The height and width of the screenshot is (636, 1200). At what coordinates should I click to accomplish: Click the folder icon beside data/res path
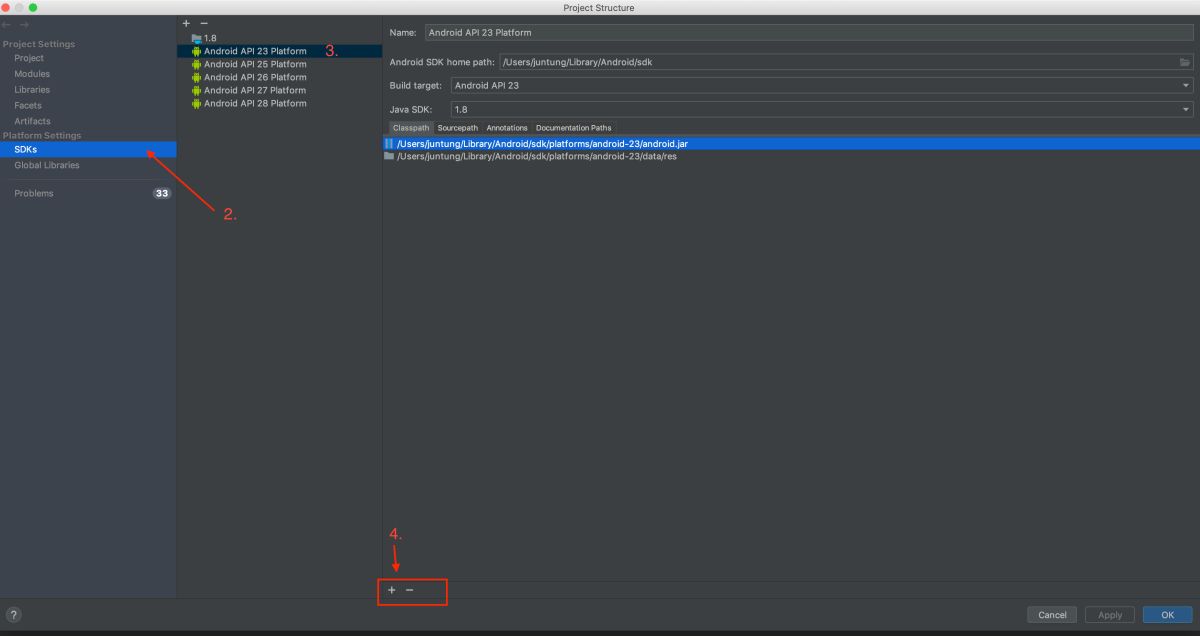(389, 156)
